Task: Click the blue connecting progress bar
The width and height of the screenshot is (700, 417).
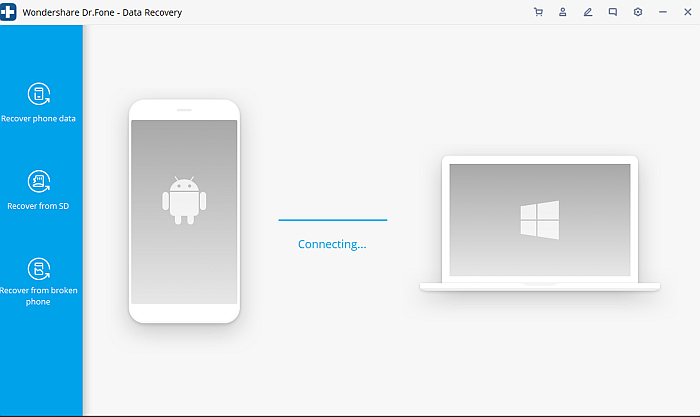Action: click(x=333, y=220)
